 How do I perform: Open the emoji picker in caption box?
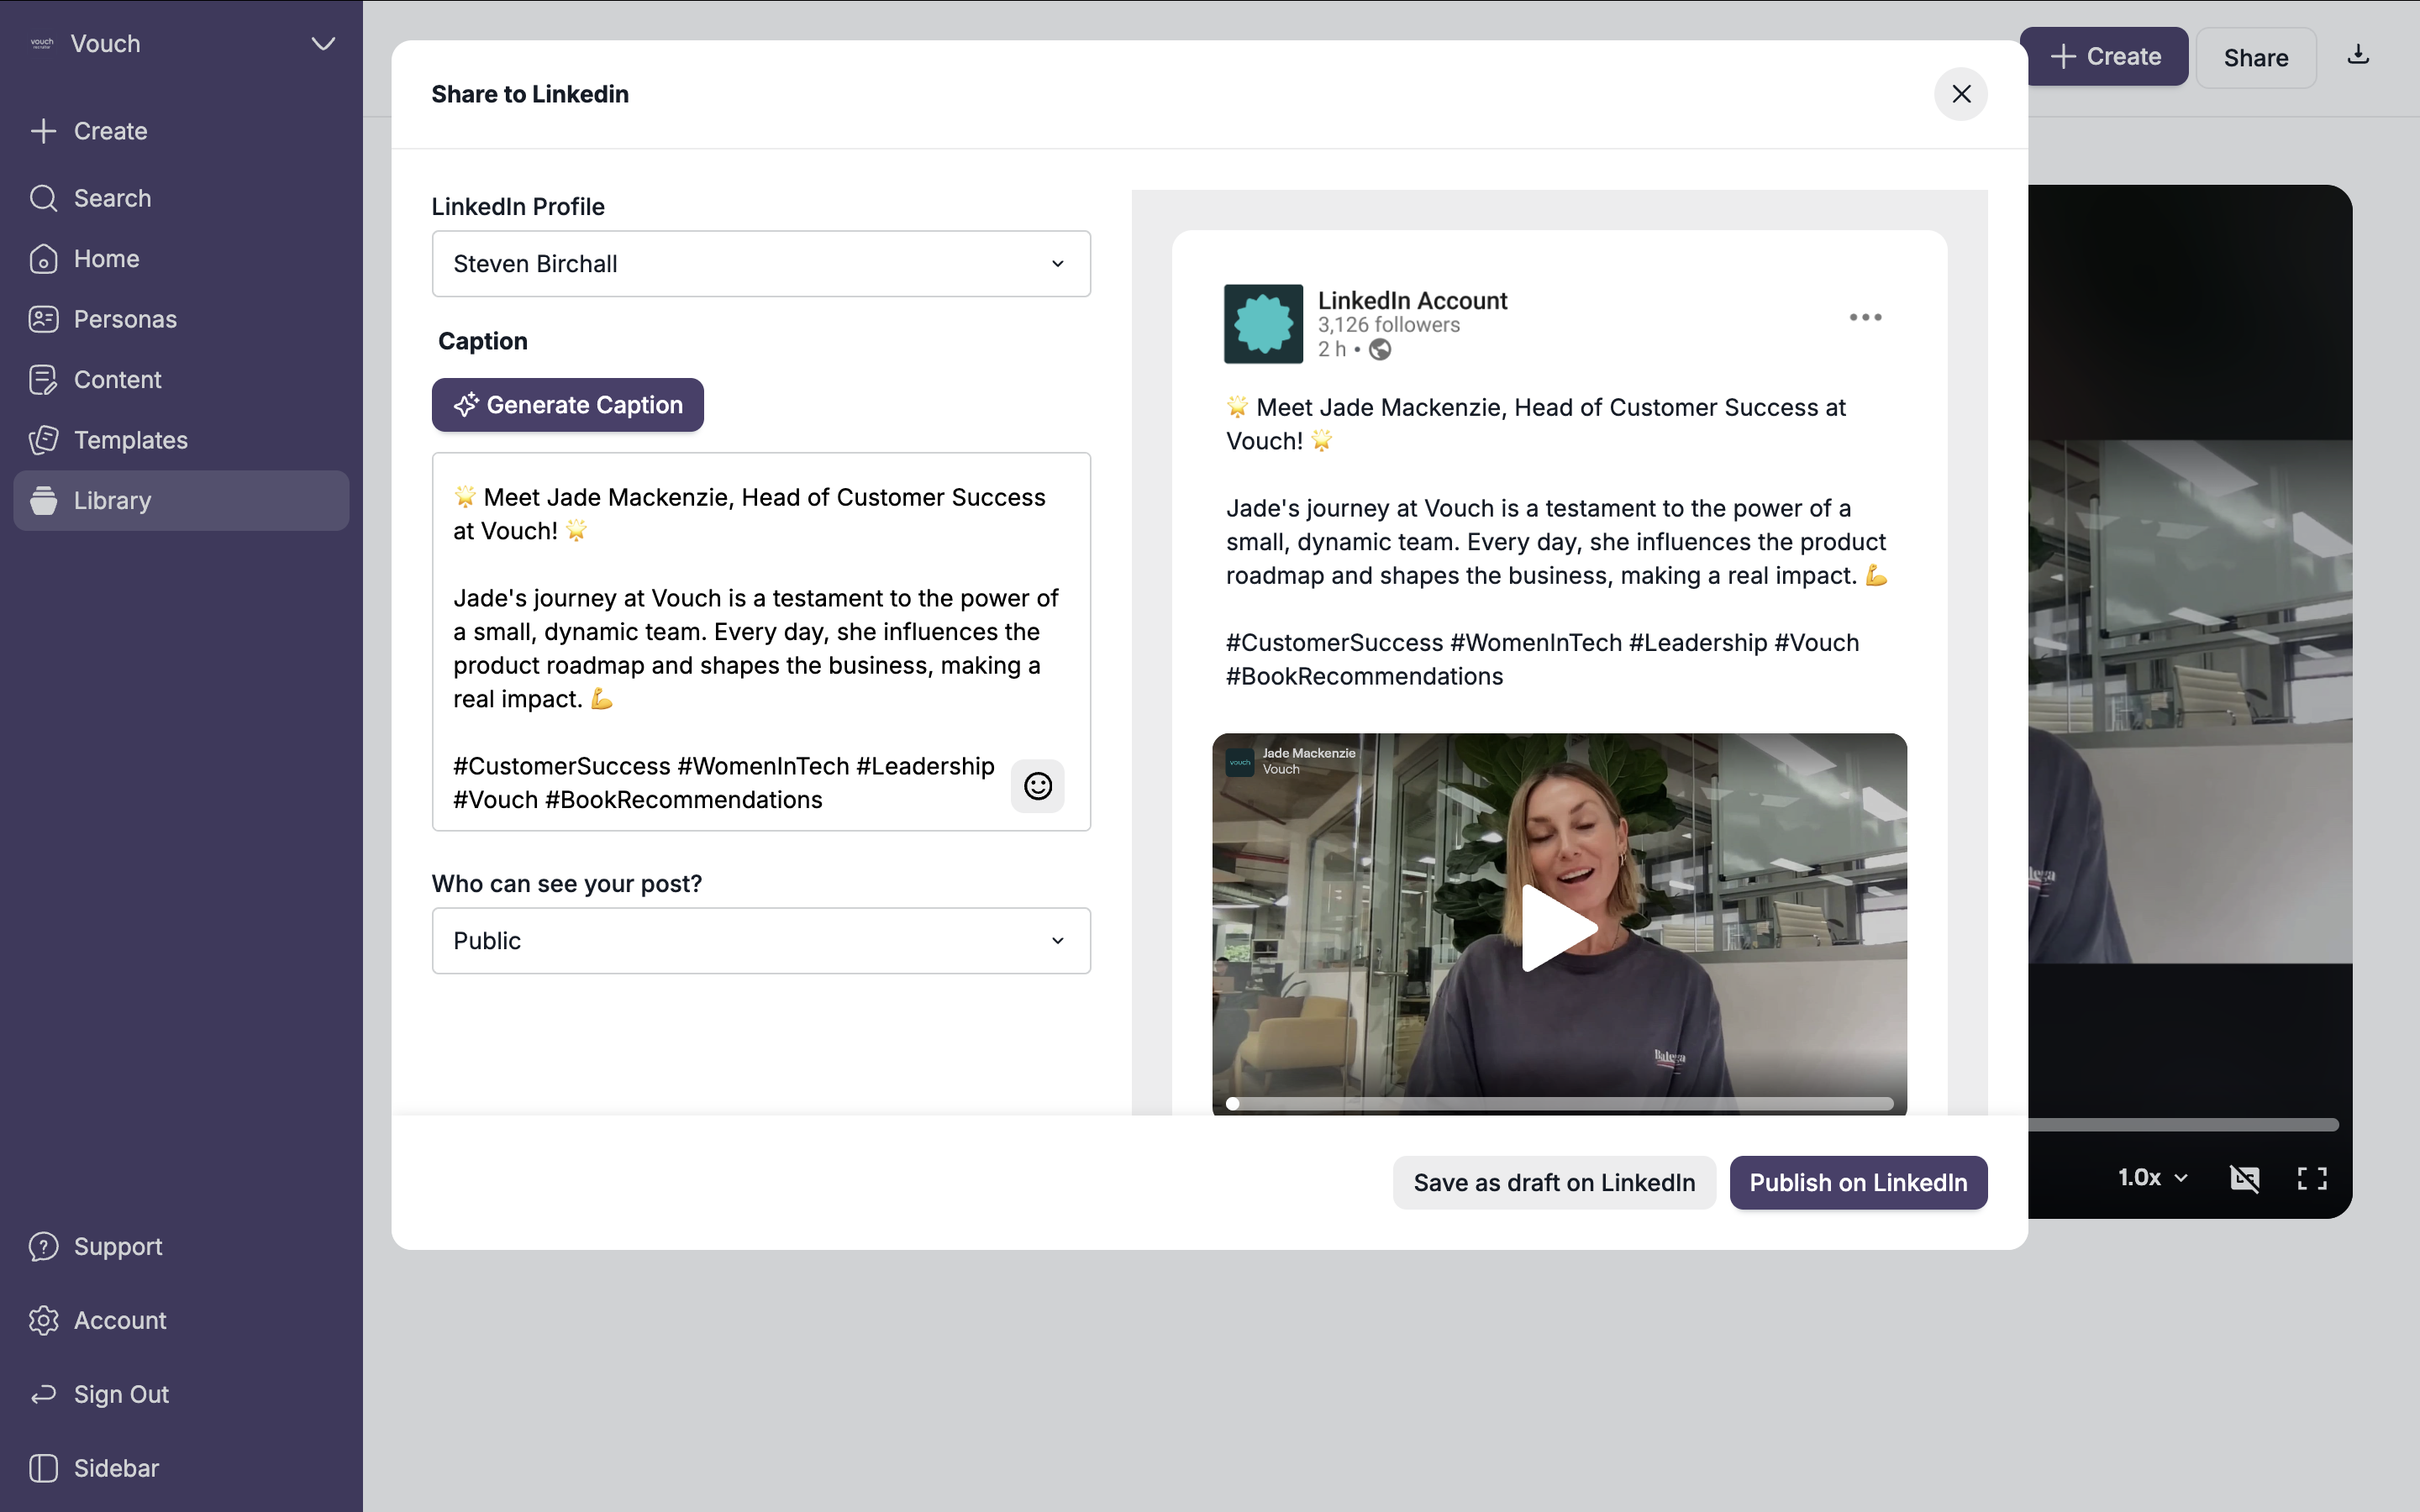click(x=1038, y=786)
